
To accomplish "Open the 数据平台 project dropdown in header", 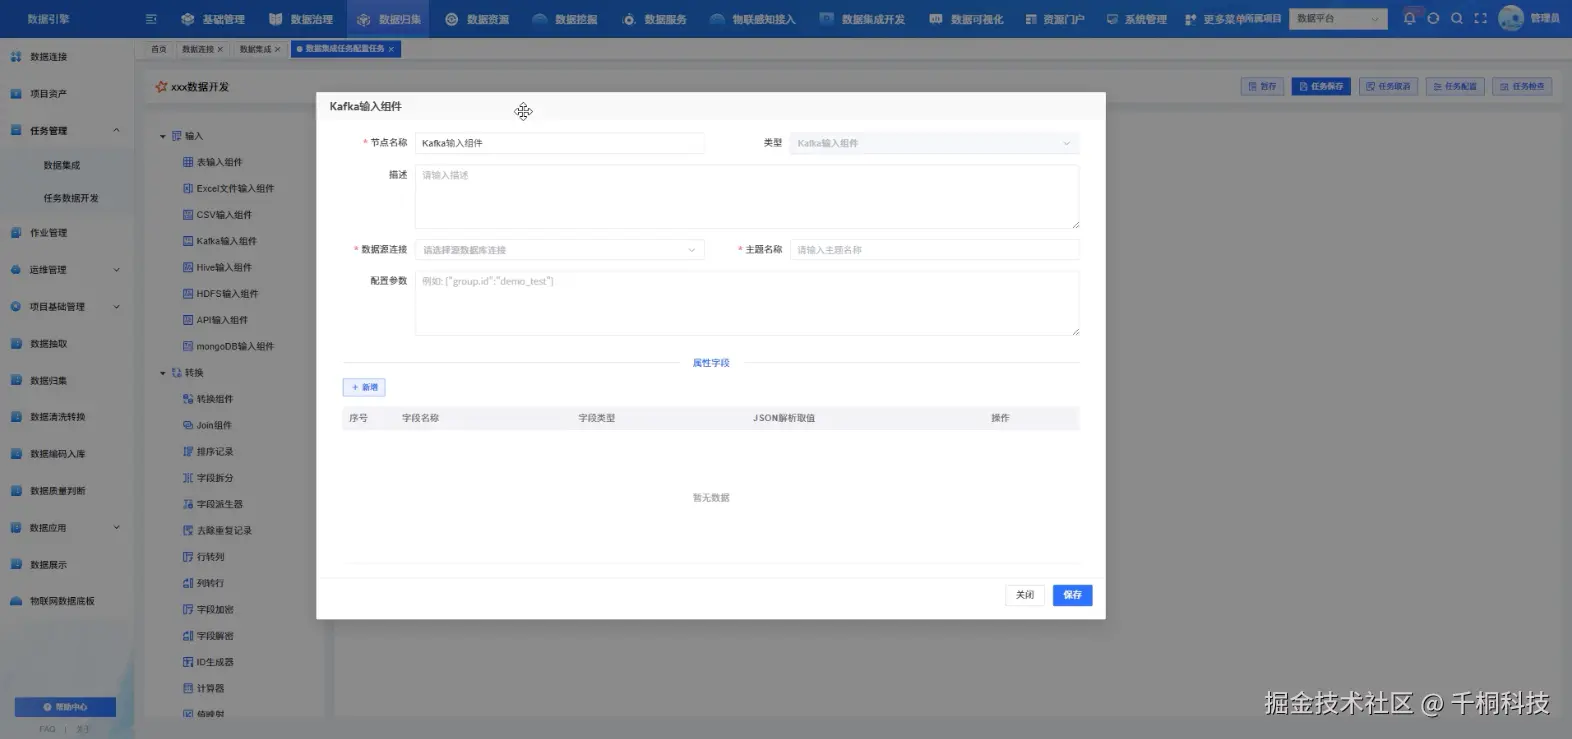I will [x=1340, y=19].
